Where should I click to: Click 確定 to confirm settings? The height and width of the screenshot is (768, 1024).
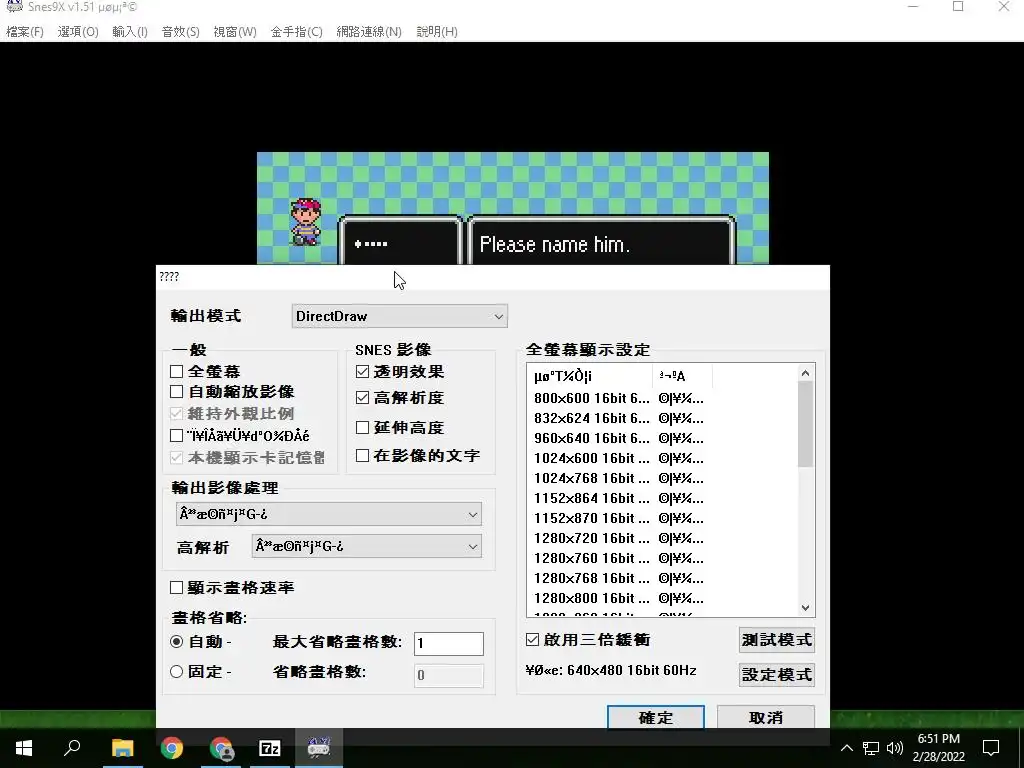point(656,717)
